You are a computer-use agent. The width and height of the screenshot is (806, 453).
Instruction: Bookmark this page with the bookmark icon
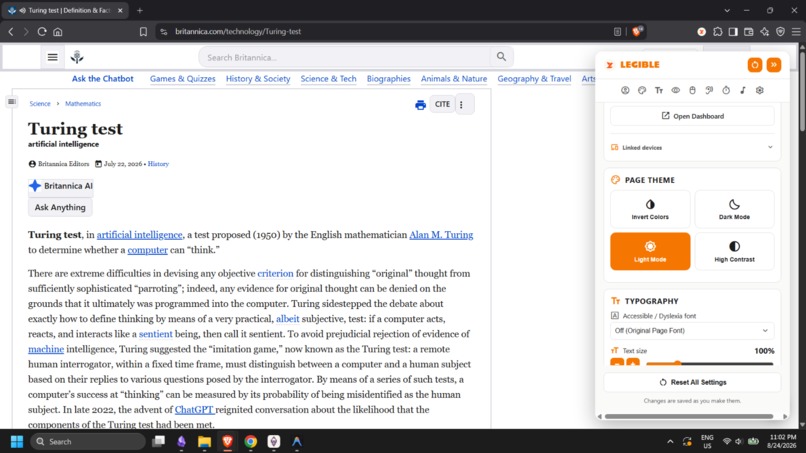pos(143,31)
